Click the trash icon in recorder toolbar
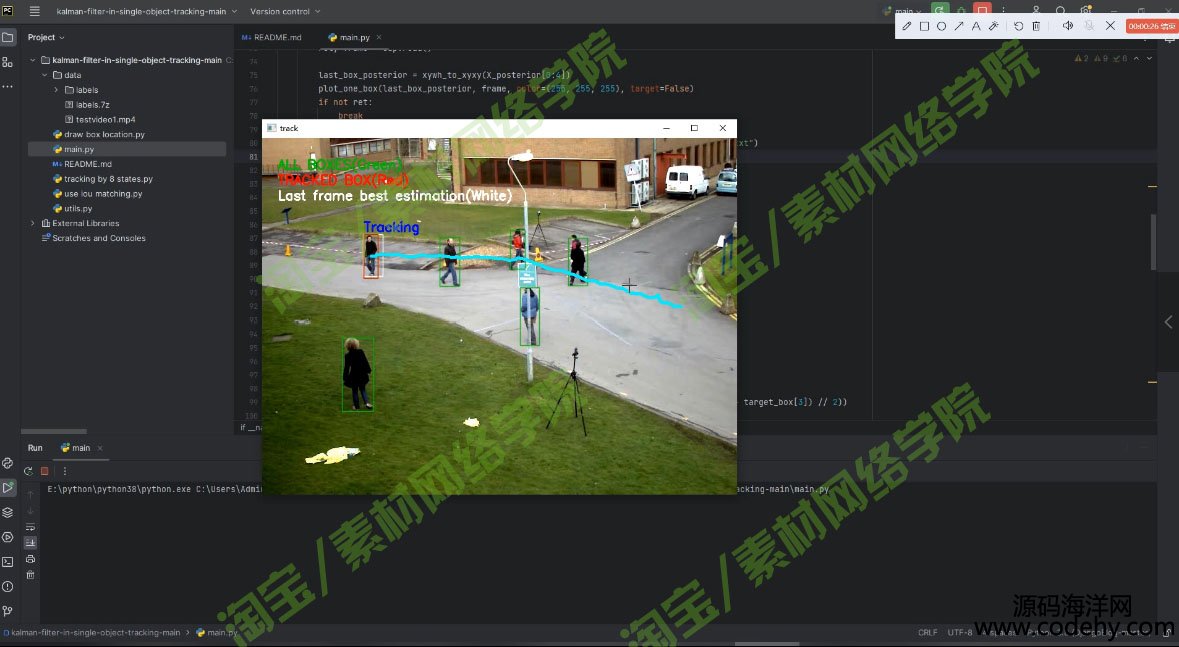Viewport: 1179px width, 647px height. click(x=1036, y=26)
